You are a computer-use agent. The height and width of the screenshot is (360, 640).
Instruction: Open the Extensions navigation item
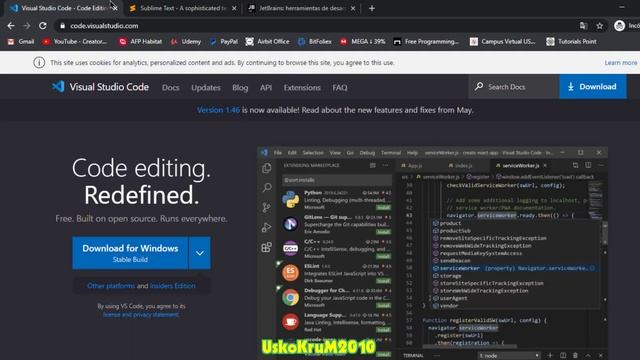point(302,88)
